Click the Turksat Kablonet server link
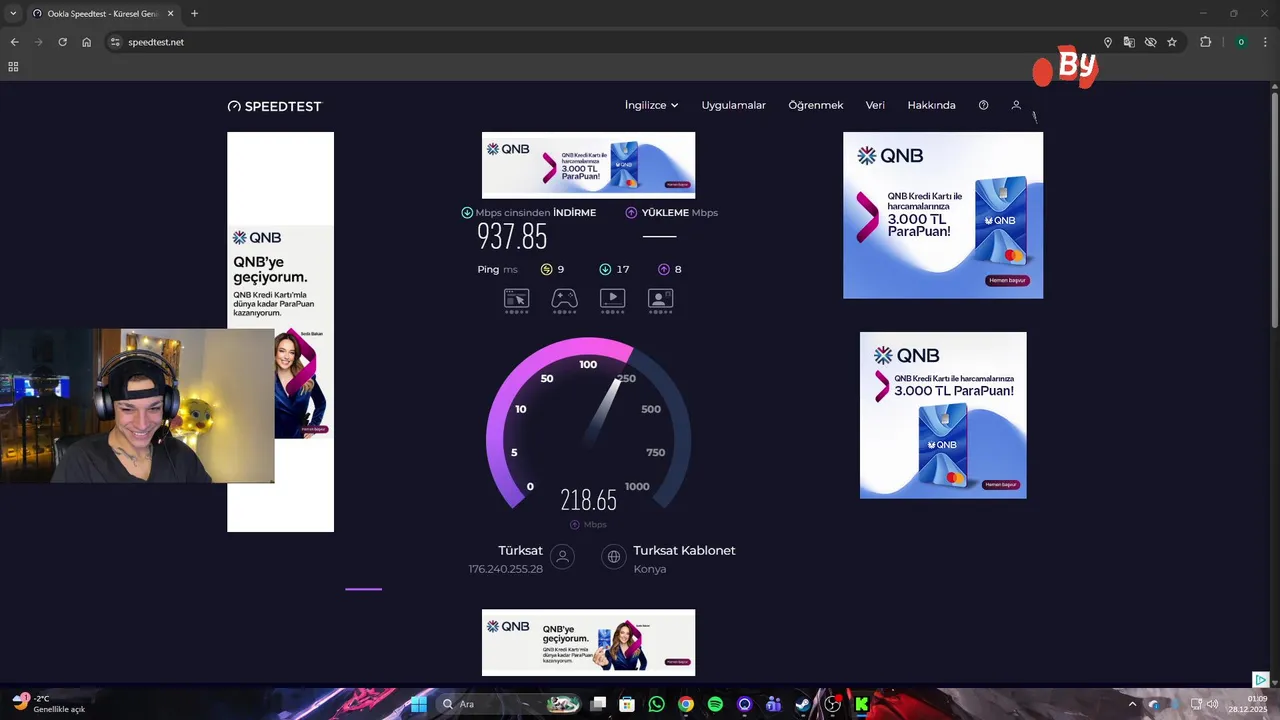The image size is (1280, 720). point(684,550)
